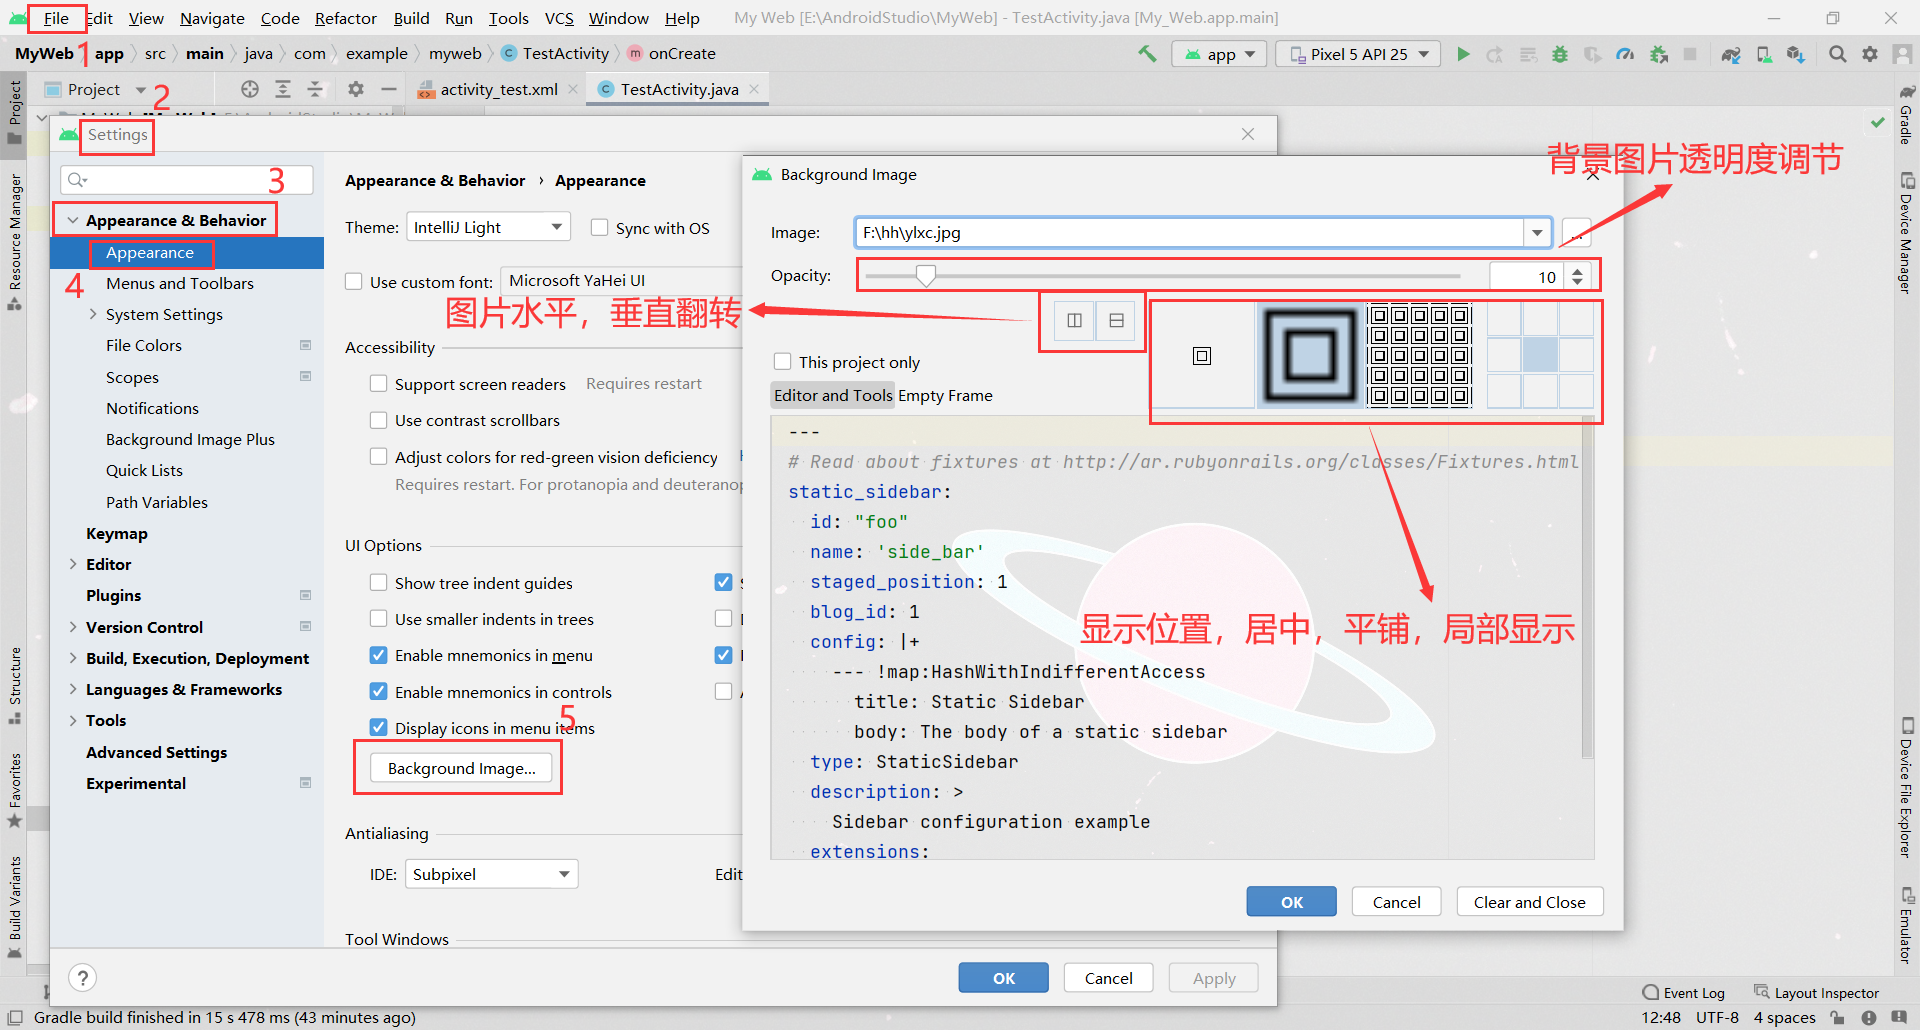The width and height of the screenshot is (1920, 1030).
Task: Open AVD Device Manager toolbar icon
Action: coord(1764,54)
